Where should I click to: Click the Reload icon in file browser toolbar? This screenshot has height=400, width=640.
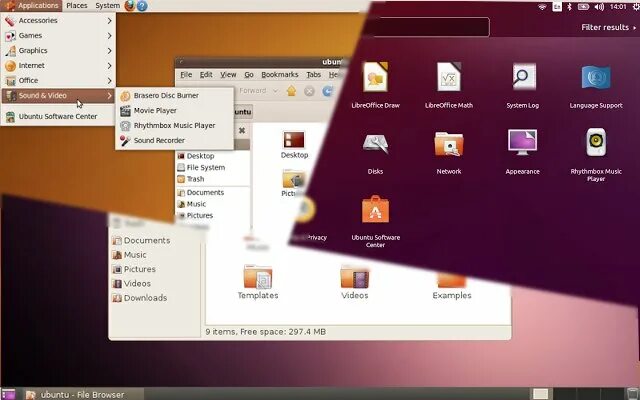pos(327,91)
